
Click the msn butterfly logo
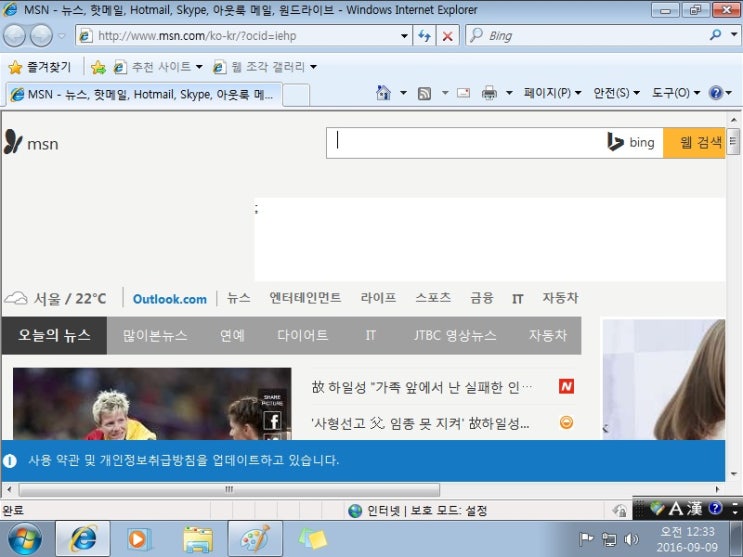(31, 142)
